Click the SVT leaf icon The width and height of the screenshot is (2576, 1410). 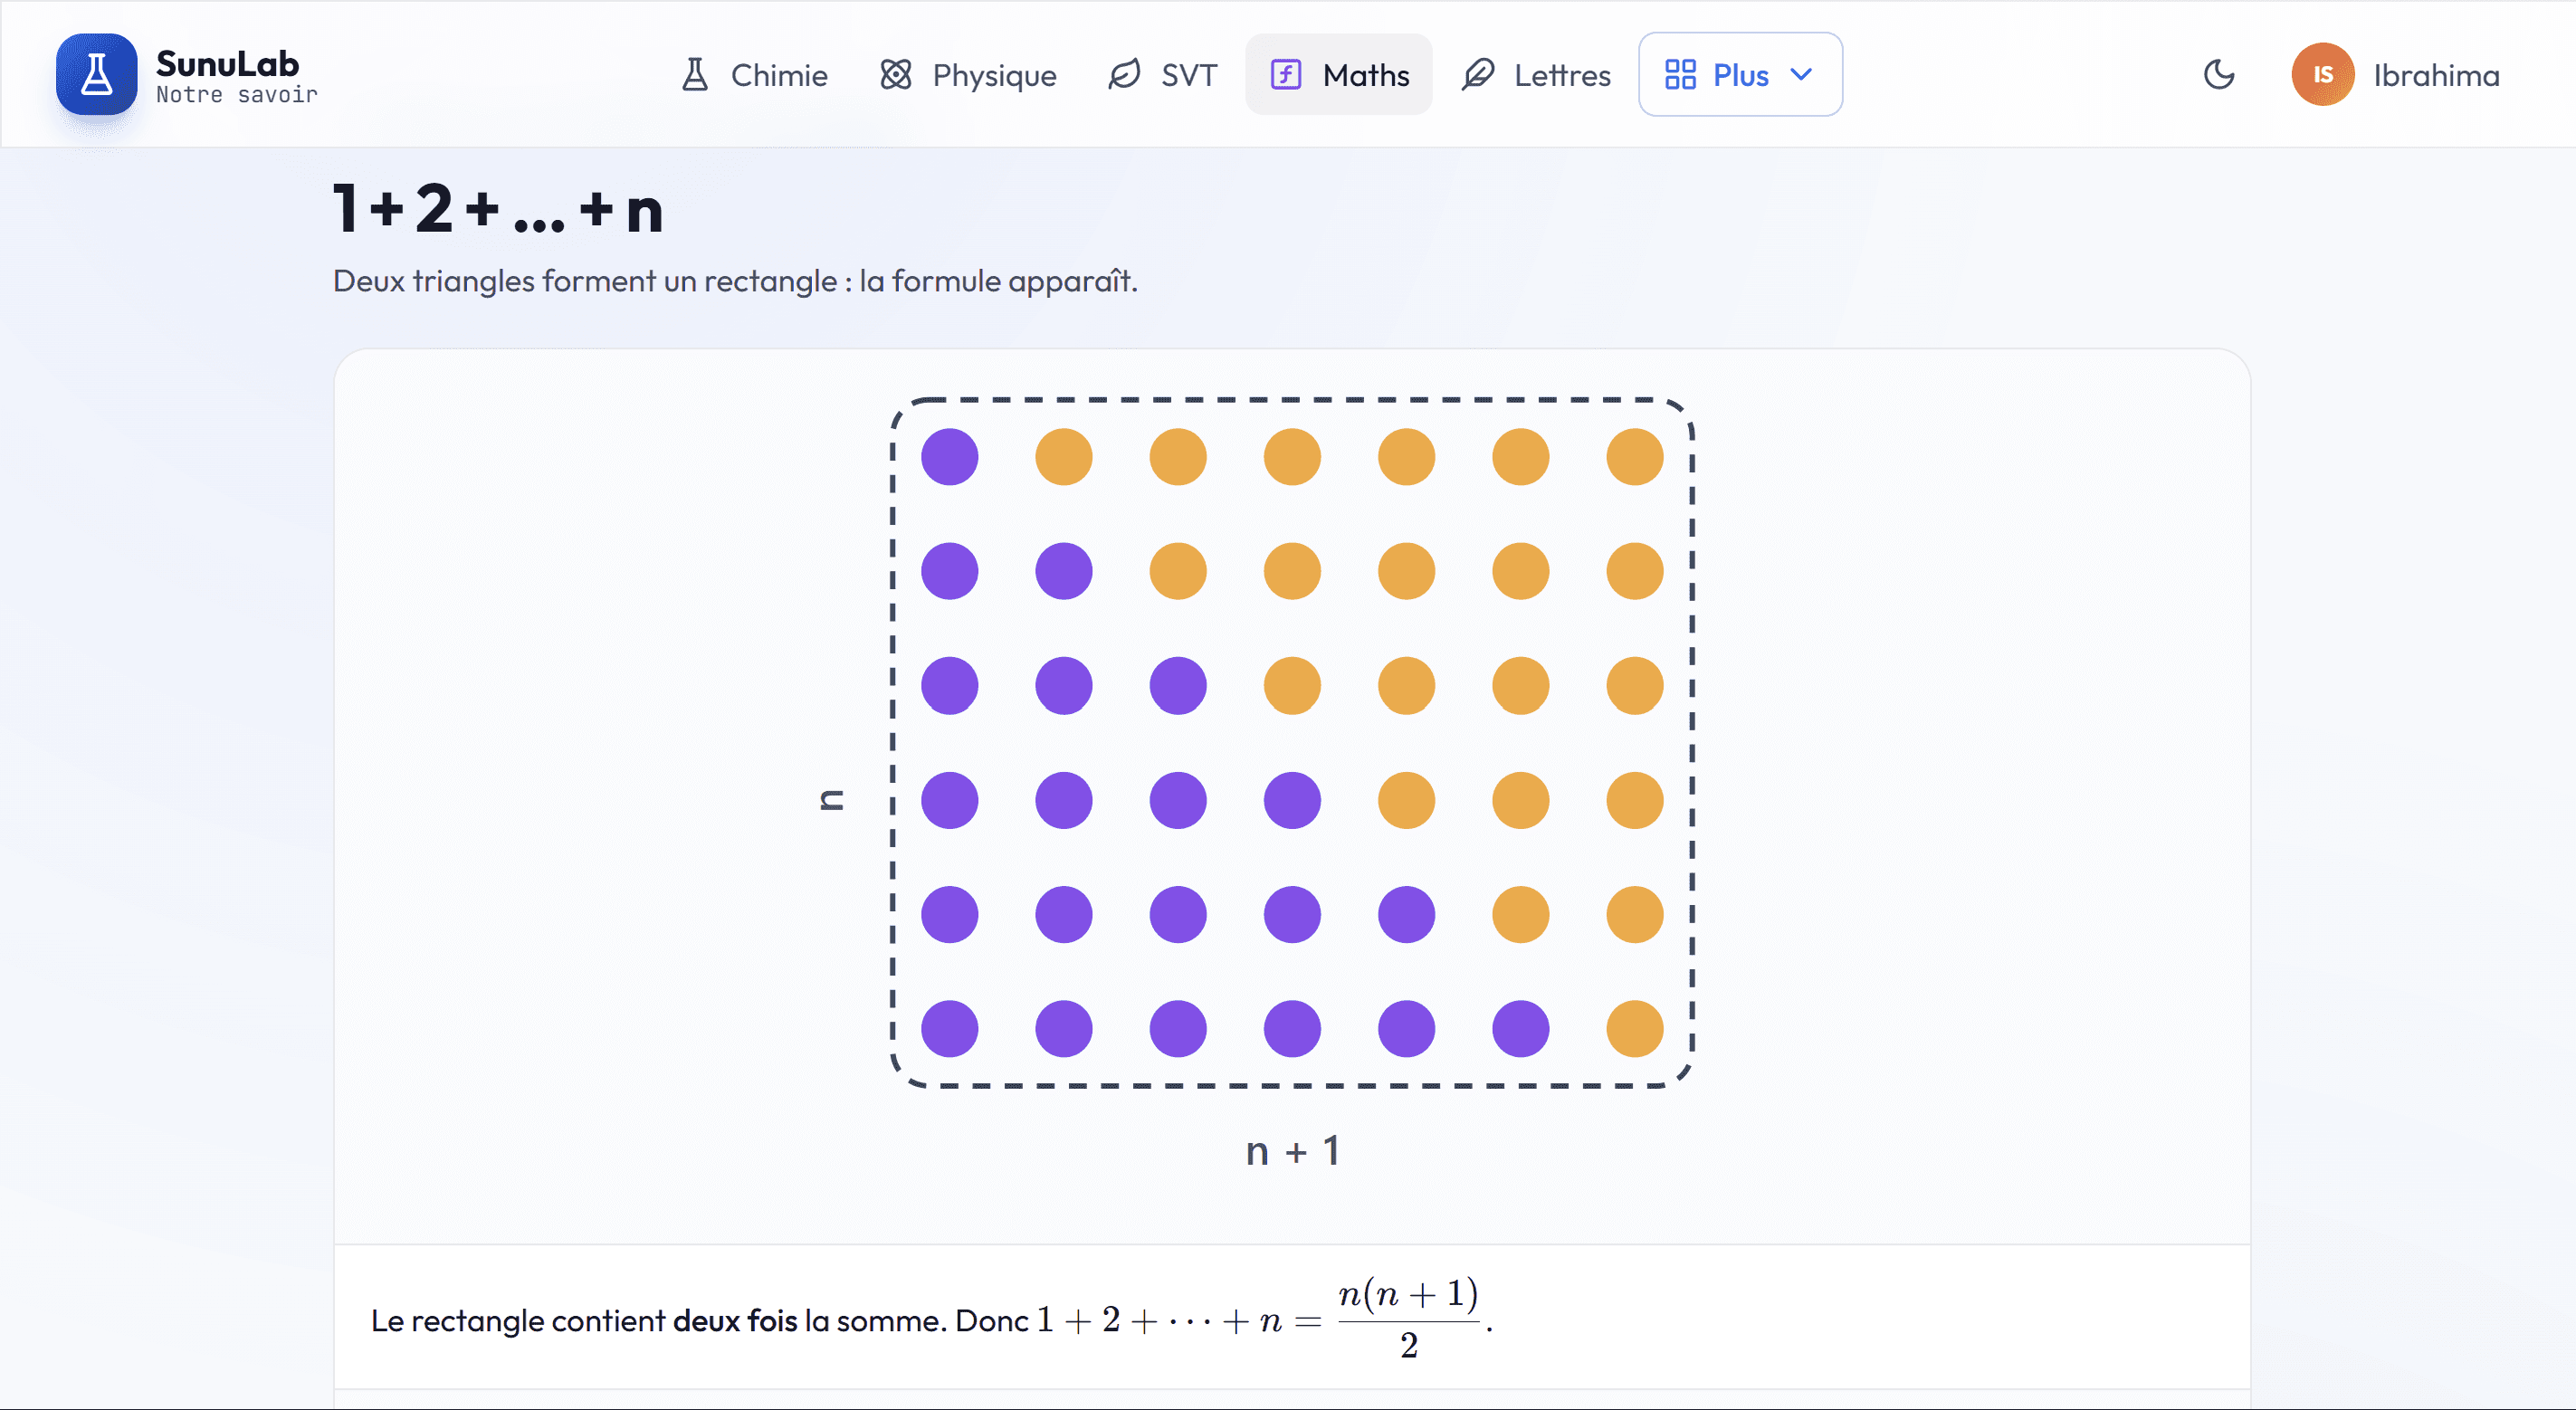(x=1125, y=75)
